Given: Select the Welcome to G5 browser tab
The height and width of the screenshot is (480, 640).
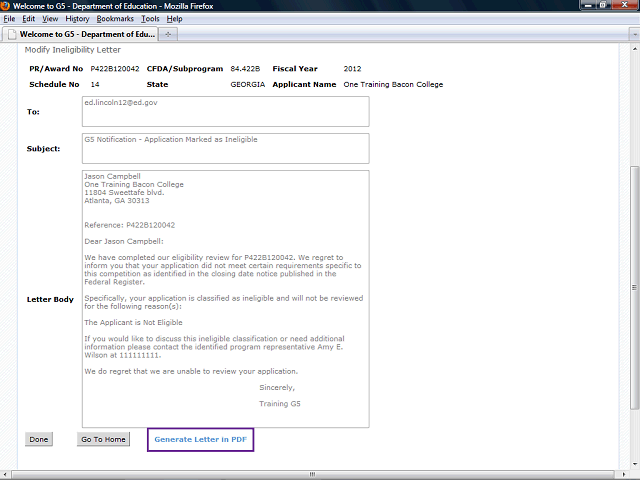Looking at the screenshot, I should pos(80,34).
